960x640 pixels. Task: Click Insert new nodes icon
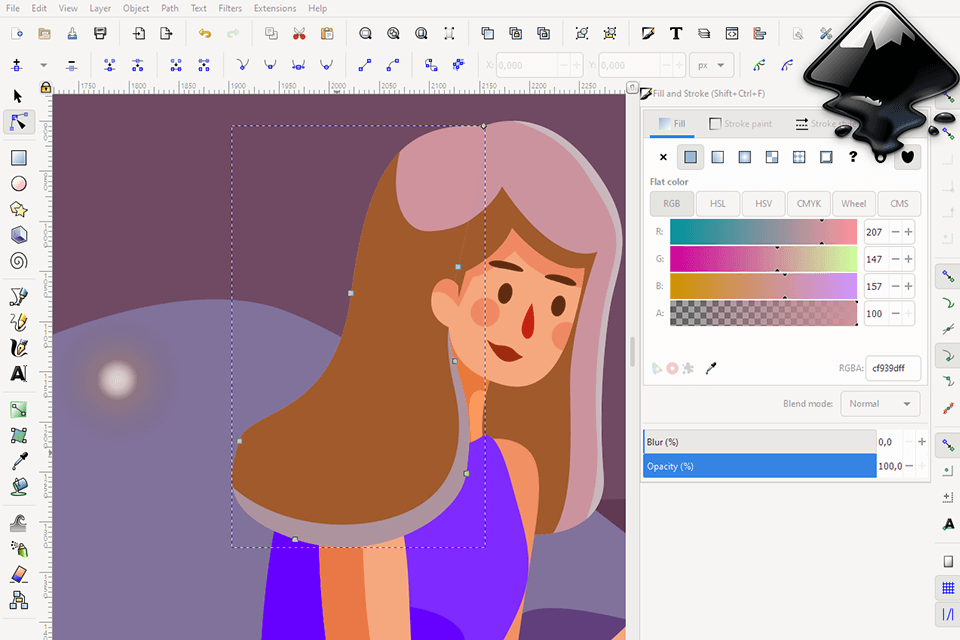17,65
